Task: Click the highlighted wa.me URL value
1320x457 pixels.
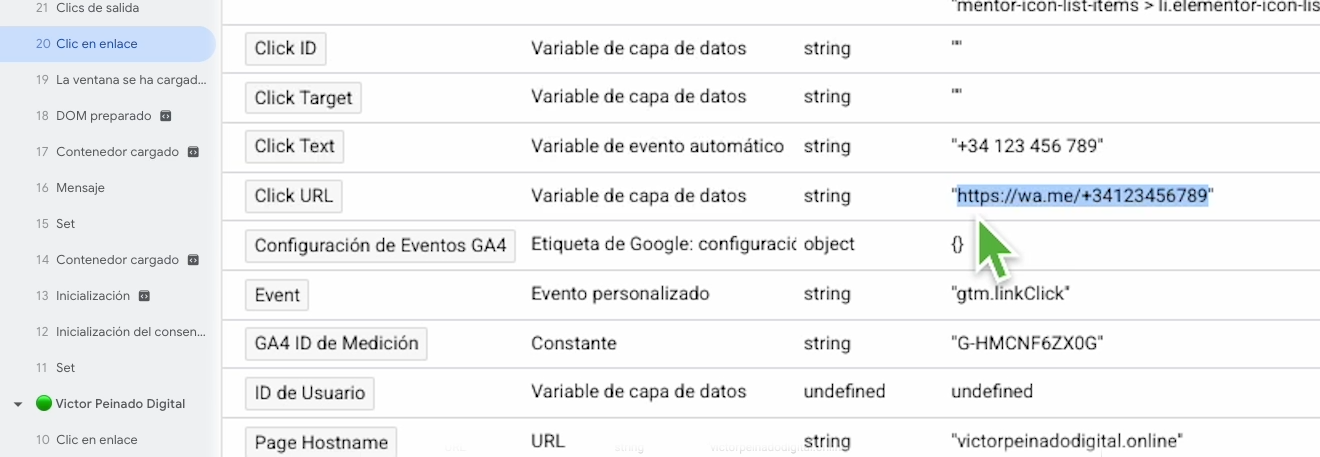Action: [1083, 196]
